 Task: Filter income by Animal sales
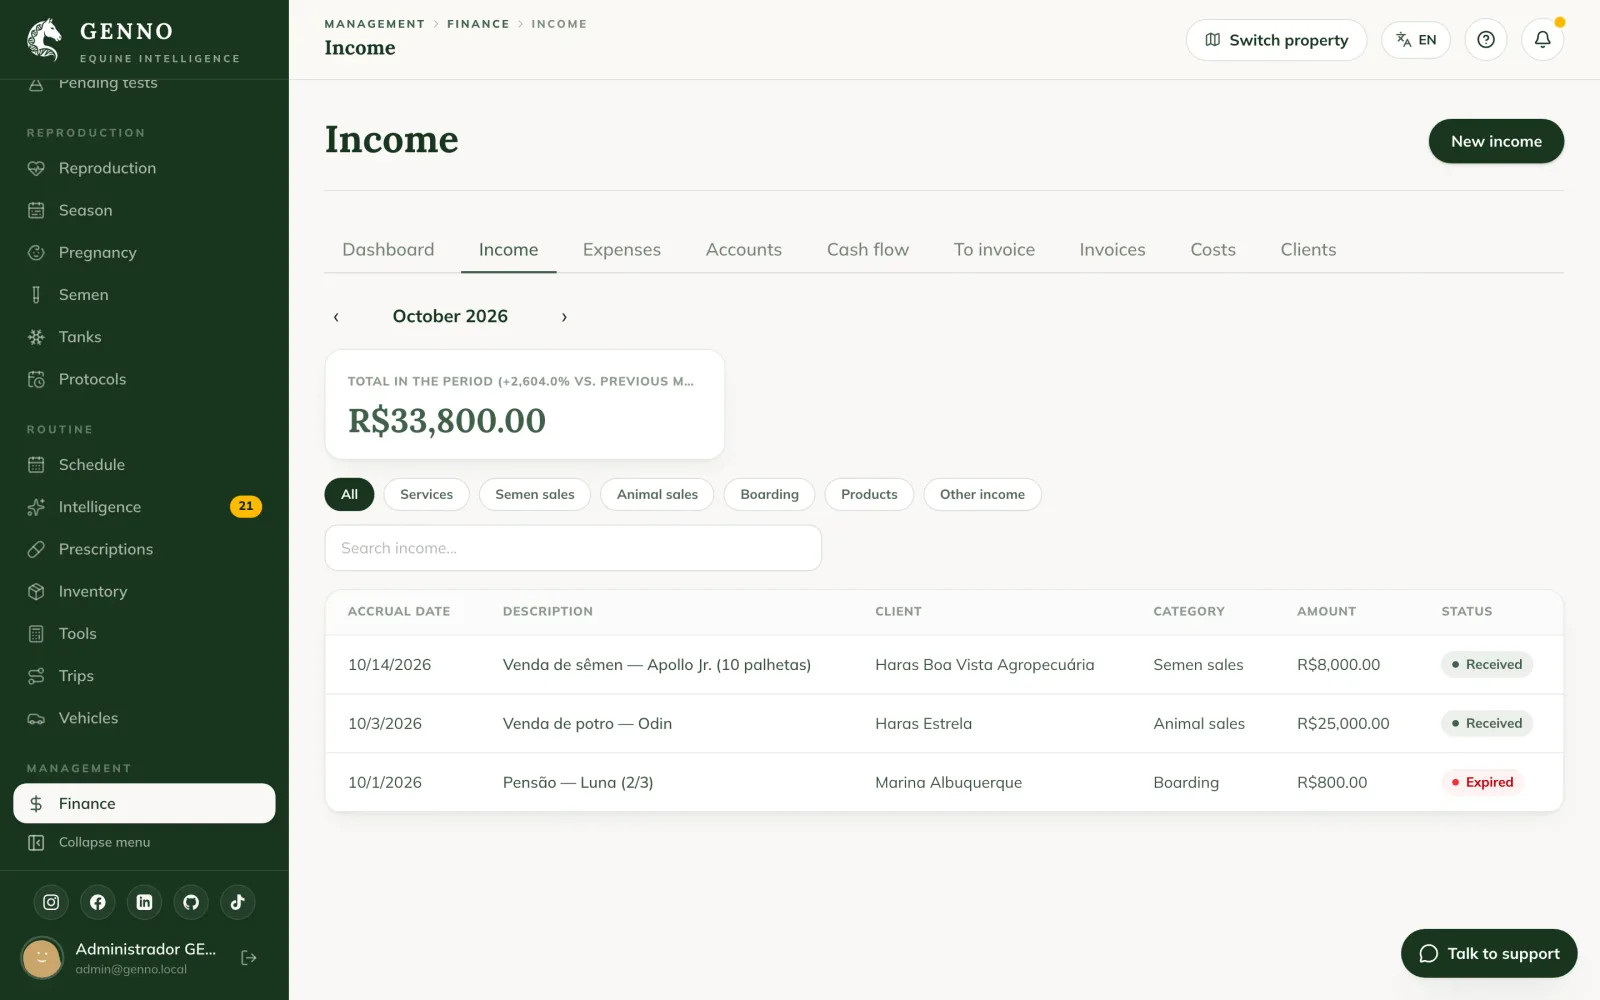coord(657,495)
